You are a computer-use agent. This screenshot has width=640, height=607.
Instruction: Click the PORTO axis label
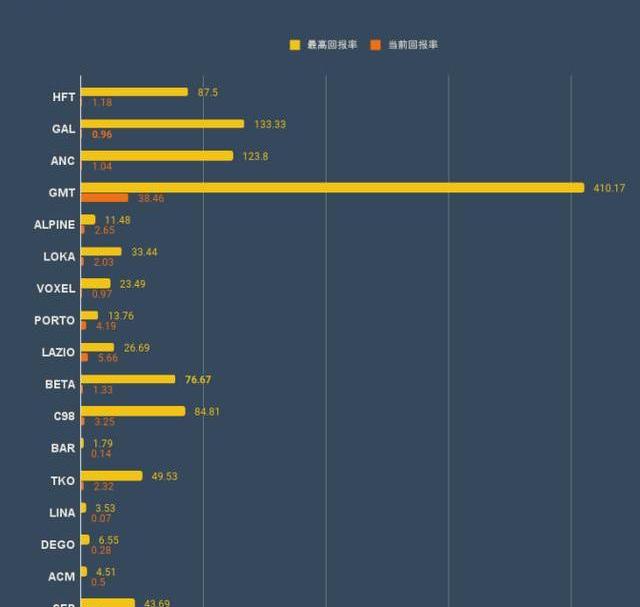tap(55, 321)
